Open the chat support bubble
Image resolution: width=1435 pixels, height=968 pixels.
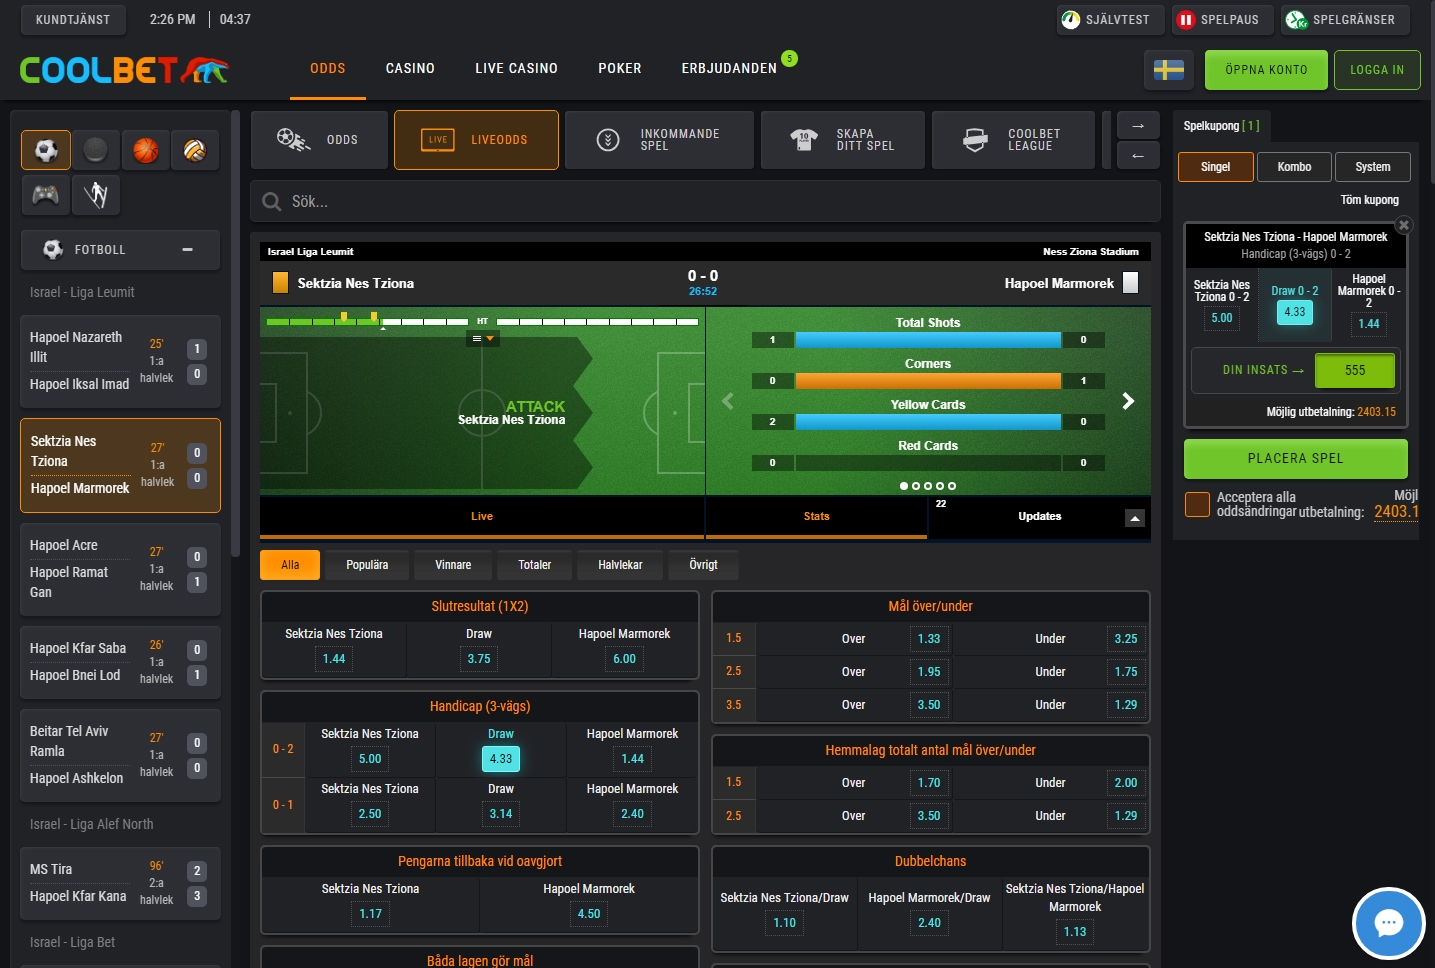[x=1388, y=923]
